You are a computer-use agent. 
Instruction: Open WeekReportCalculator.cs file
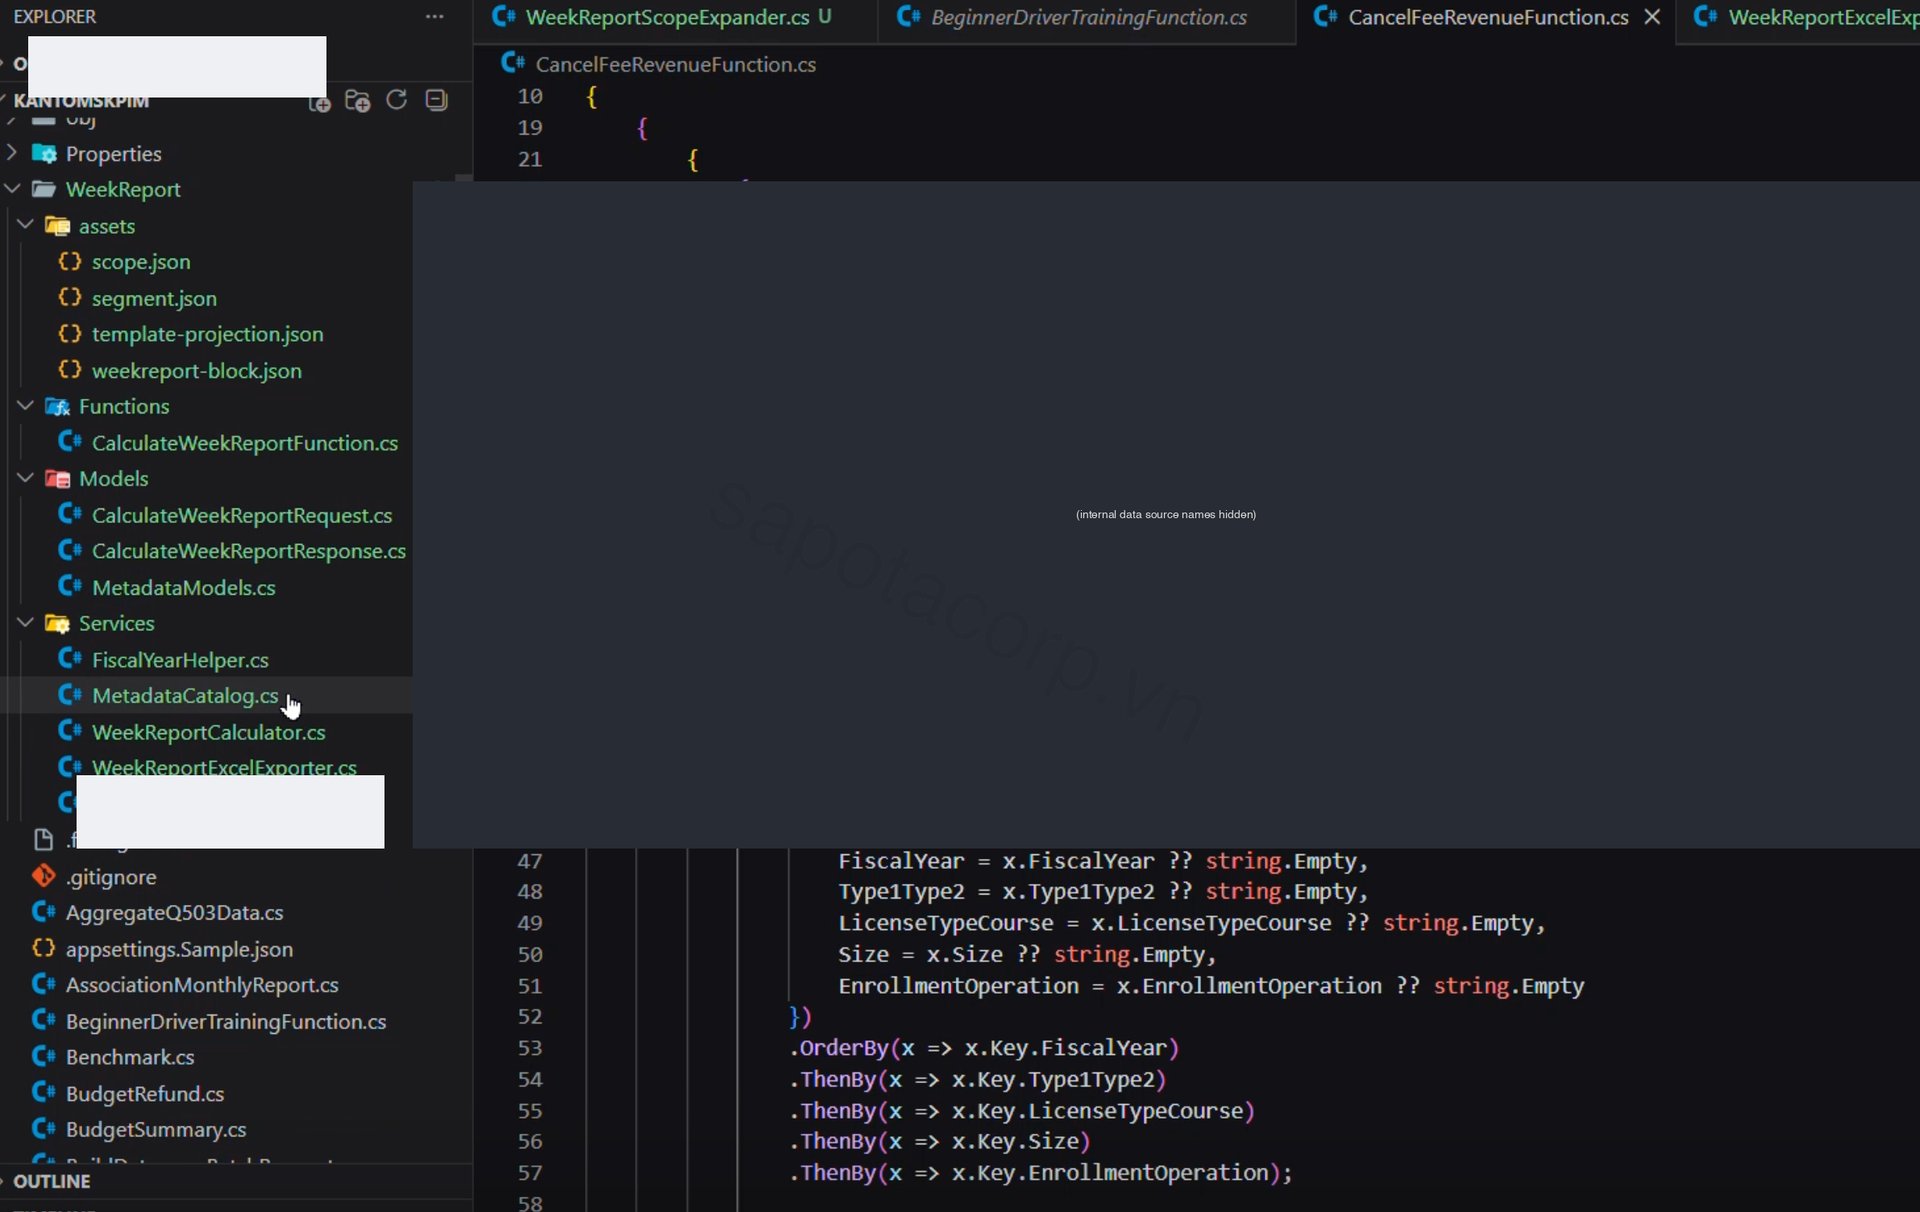click(x=208, y=732)
